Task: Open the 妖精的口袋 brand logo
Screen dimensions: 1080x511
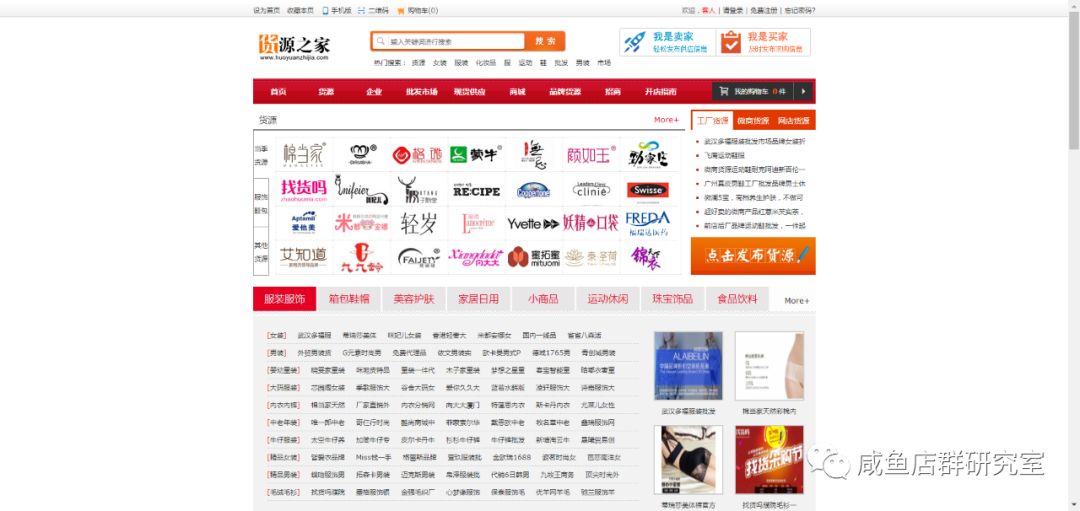Action: point(591,223)
